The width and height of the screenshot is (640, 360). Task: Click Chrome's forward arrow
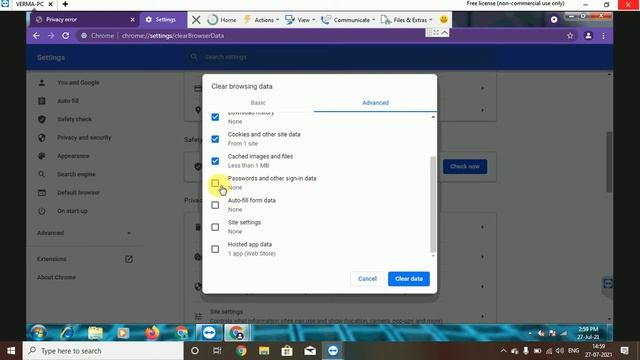click(51, 36)
